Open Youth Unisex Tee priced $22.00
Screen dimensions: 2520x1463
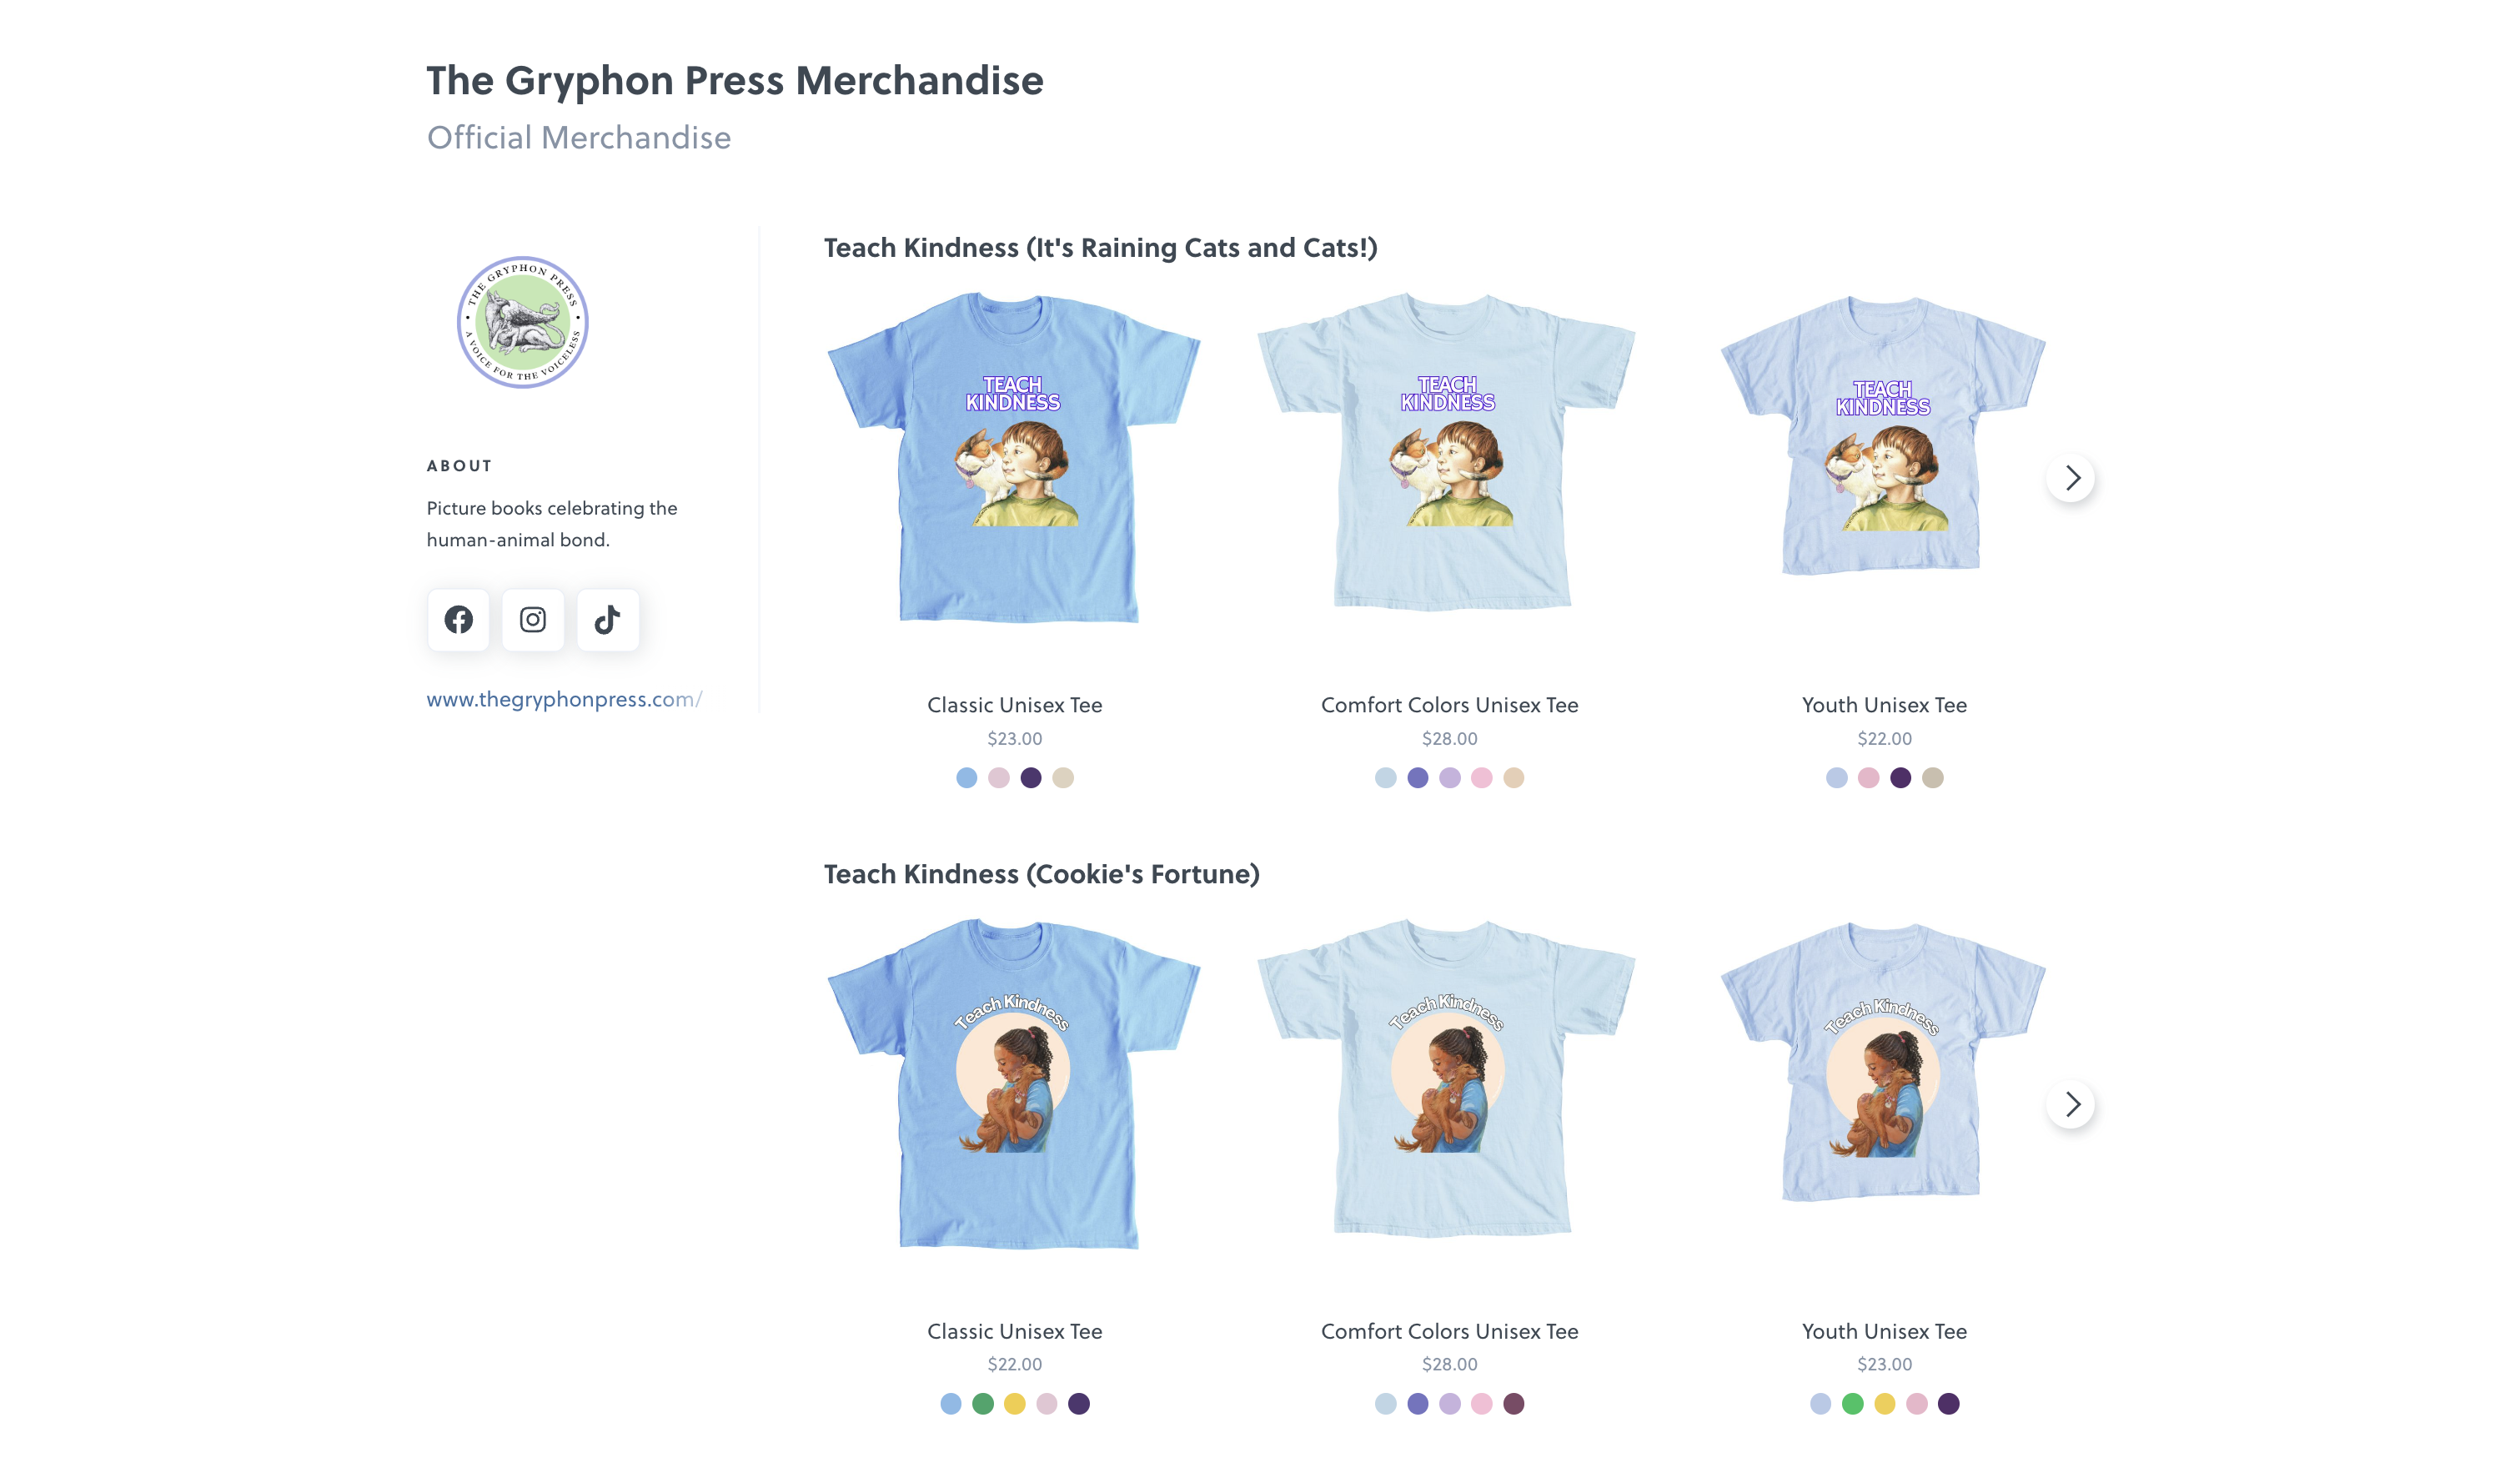(1884, 705)
